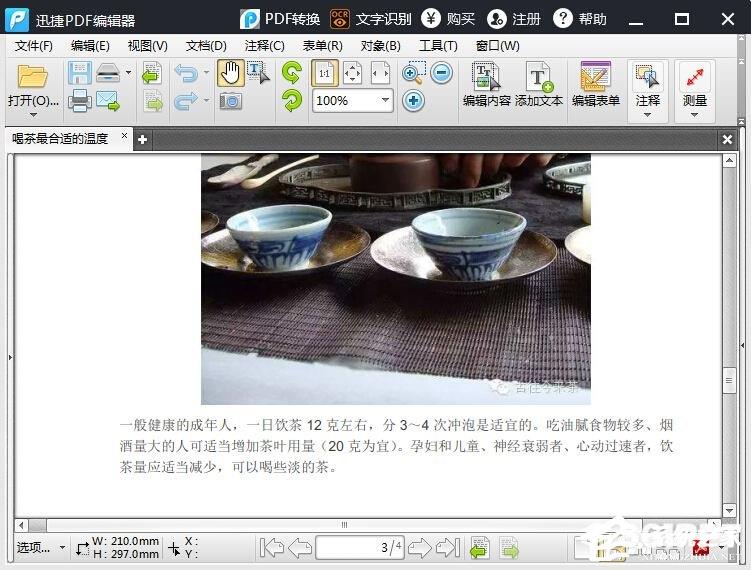The height and width of the screenshot is (570, 751).
Task: Fit page to window icon
Action: (x=353, y=73)
